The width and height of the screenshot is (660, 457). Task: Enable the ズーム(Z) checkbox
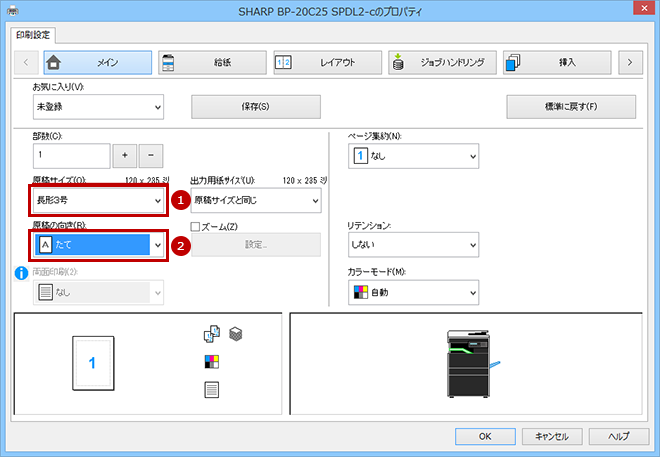[x=195, y=227]
